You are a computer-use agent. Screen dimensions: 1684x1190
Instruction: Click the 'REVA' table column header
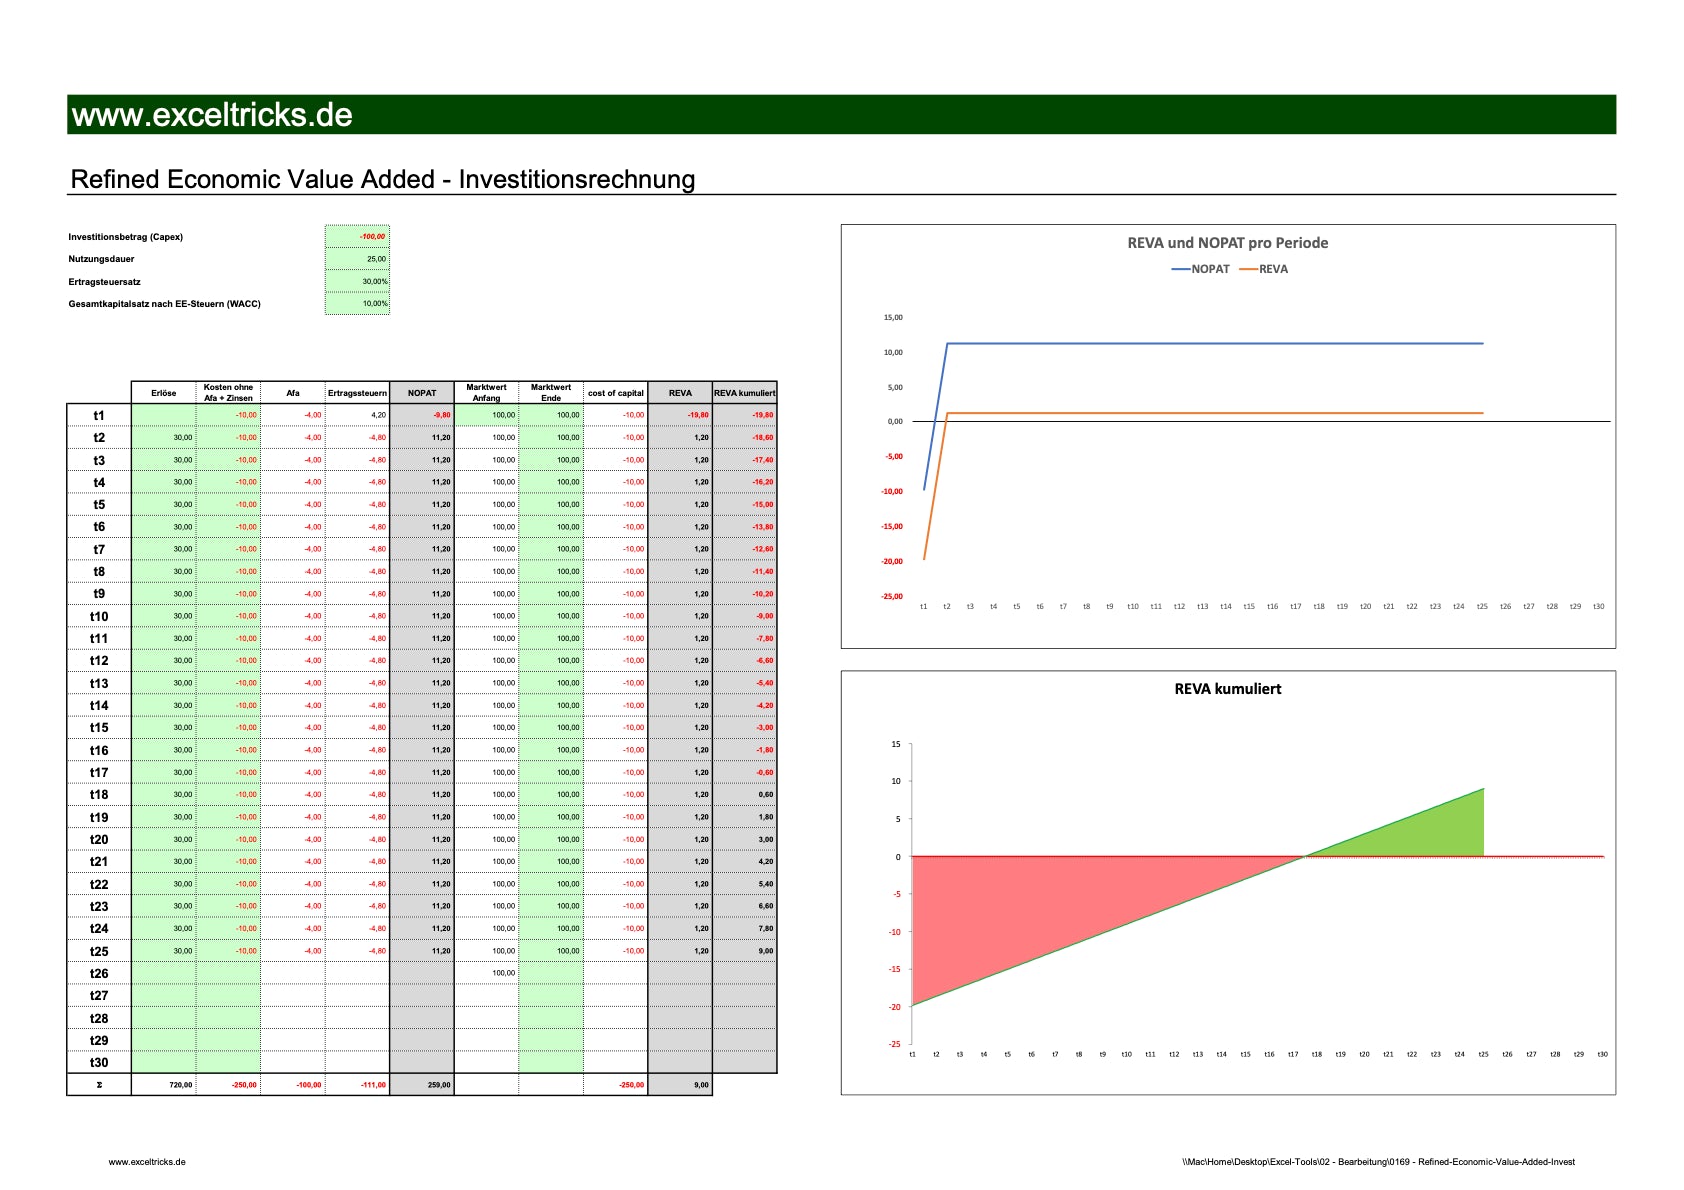click(680, 393)
